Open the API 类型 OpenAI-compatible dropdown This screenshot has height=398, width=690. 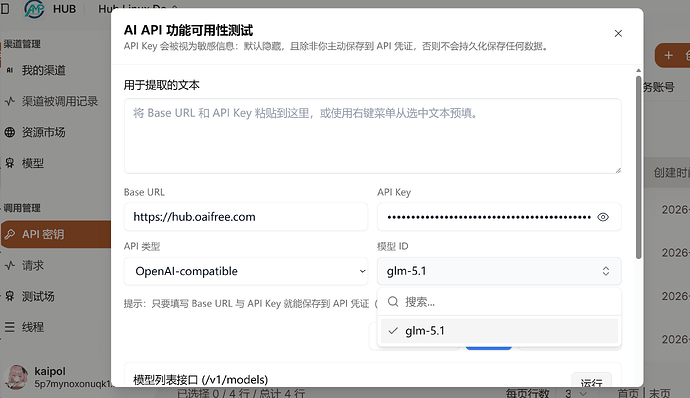[246, 271]
